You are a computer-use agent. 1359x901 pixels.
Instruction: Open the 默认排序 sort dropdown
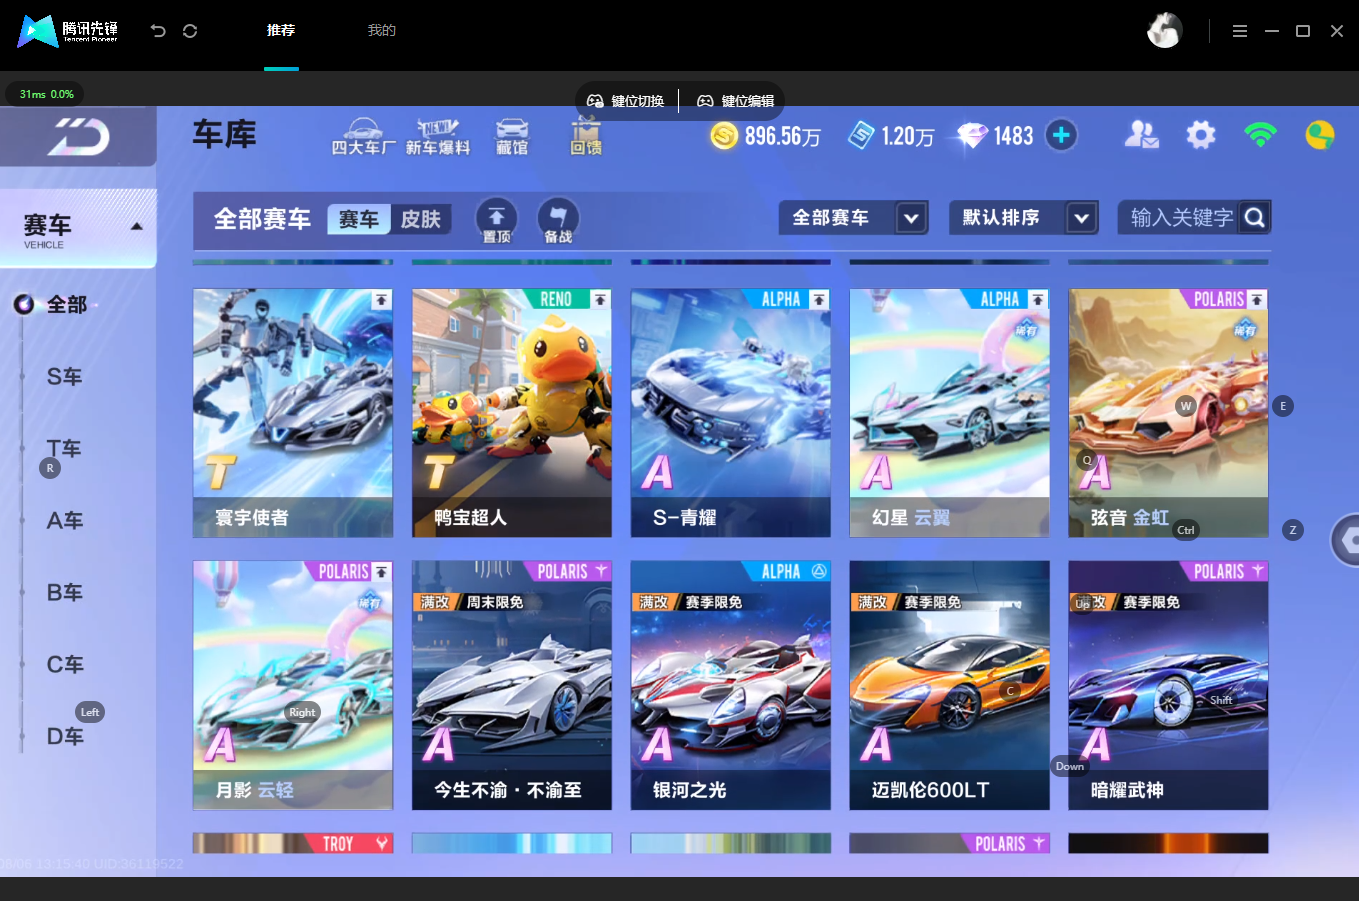coord(1023,217)
